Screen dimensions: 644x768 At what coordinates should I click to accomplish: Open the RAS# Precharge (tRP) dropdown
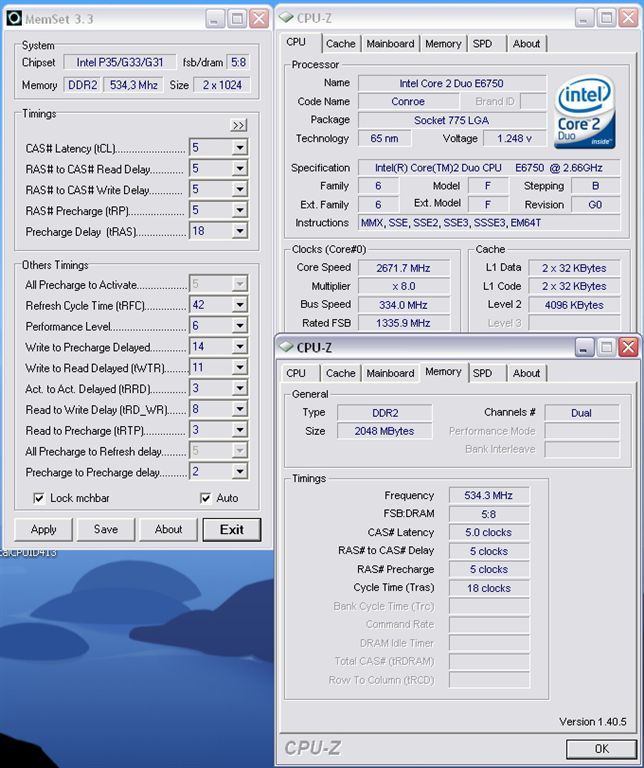tap(239, 210)
